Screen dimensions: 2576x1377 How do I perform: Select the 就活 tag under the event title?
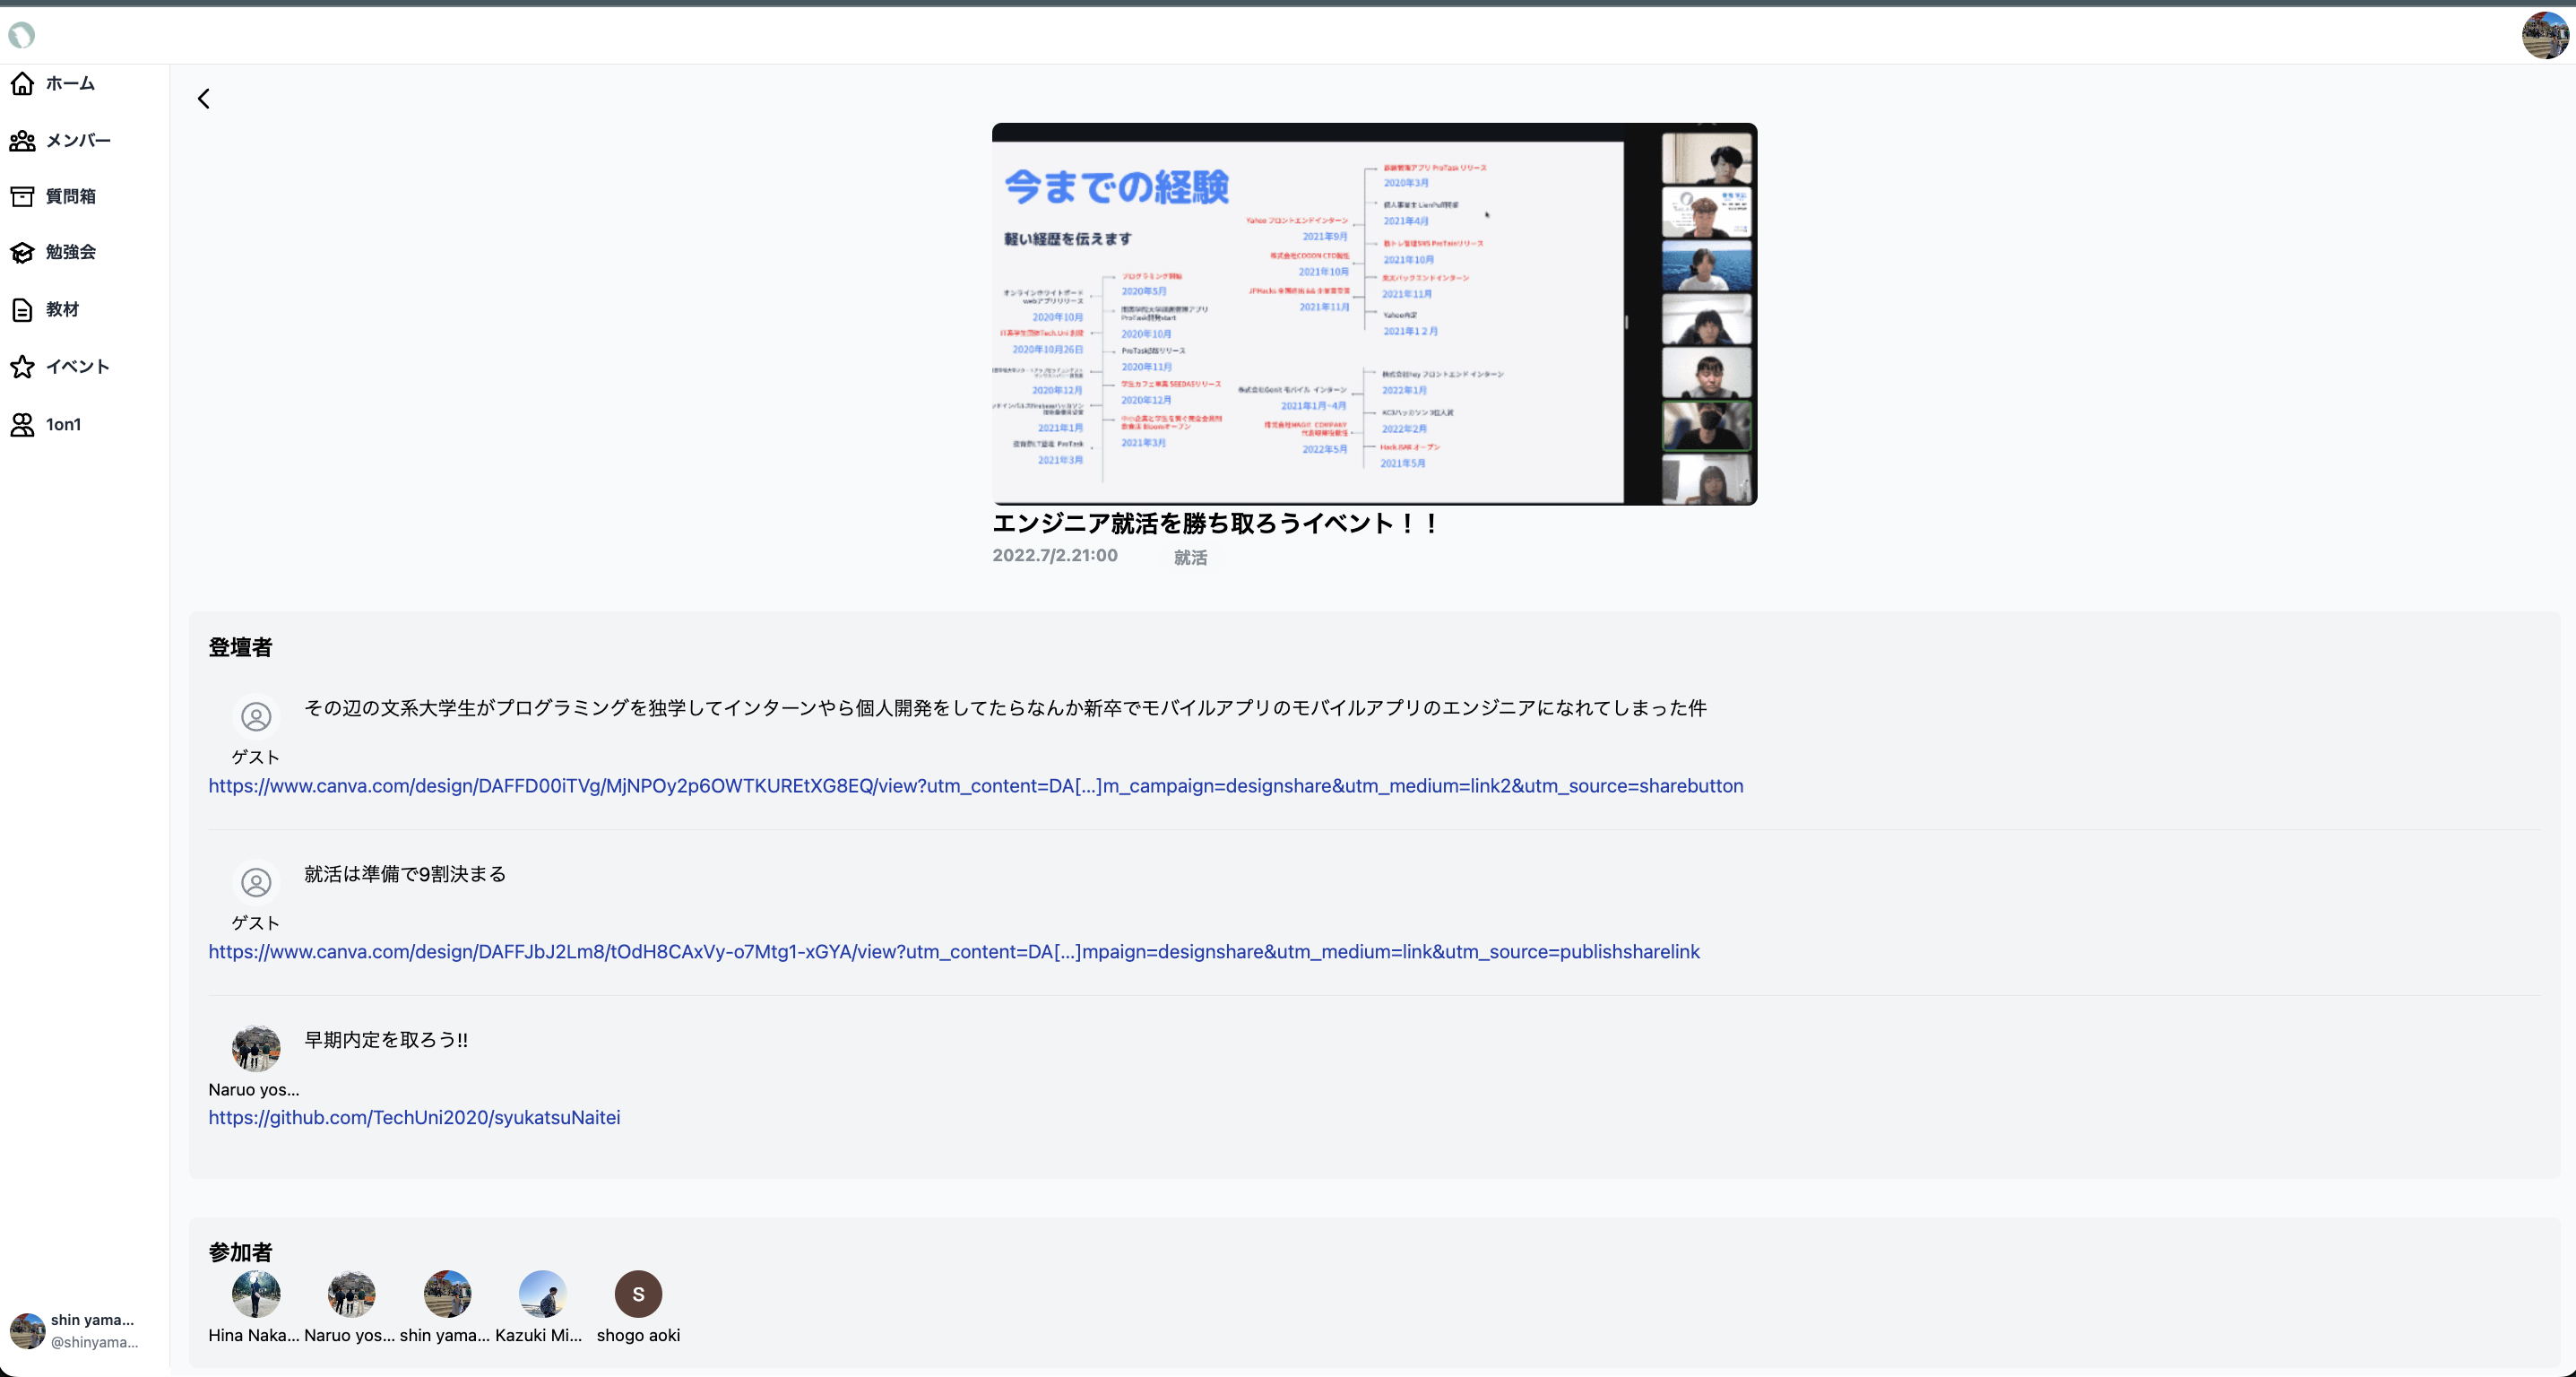click(x=1190, y=557)
